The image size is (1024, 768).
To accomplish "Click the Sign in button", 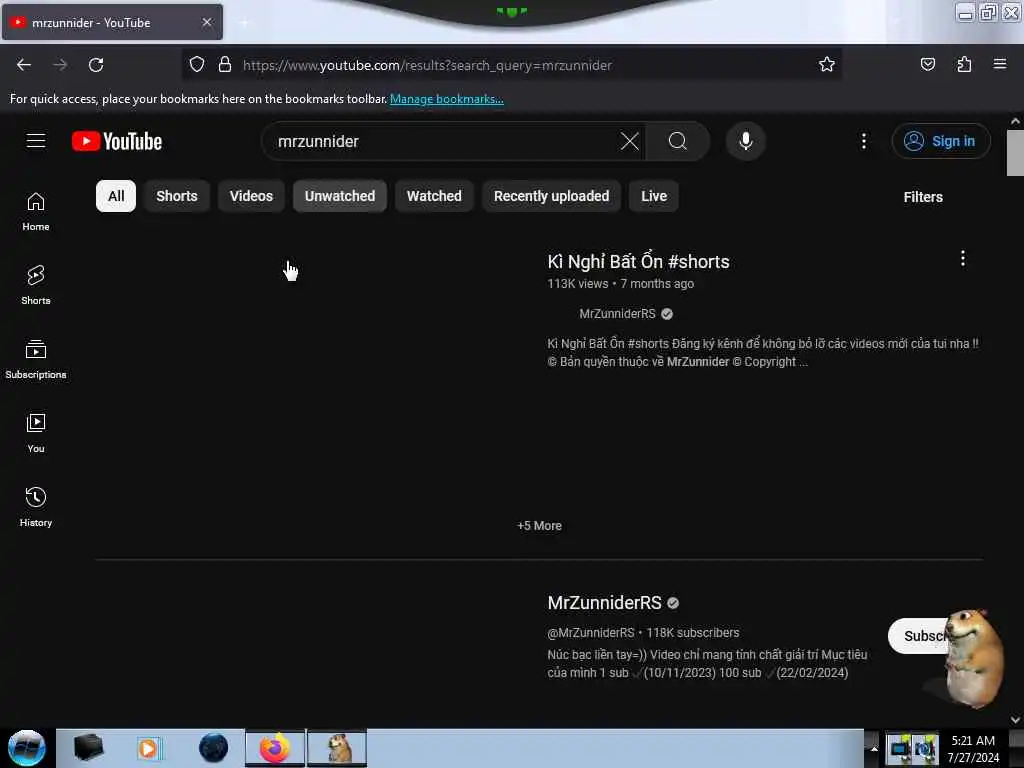I will [x=941, y=141].
